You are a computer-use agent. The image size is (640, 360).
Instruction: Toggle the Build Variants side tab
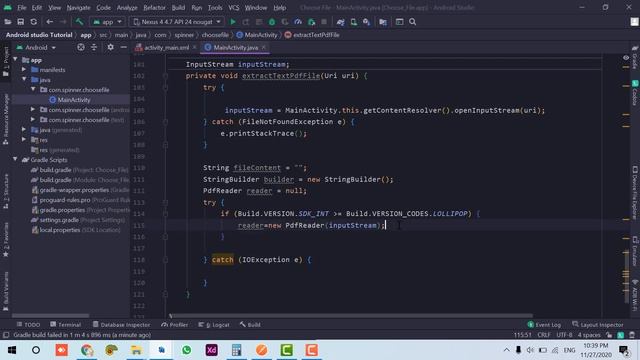coord(6,291)
